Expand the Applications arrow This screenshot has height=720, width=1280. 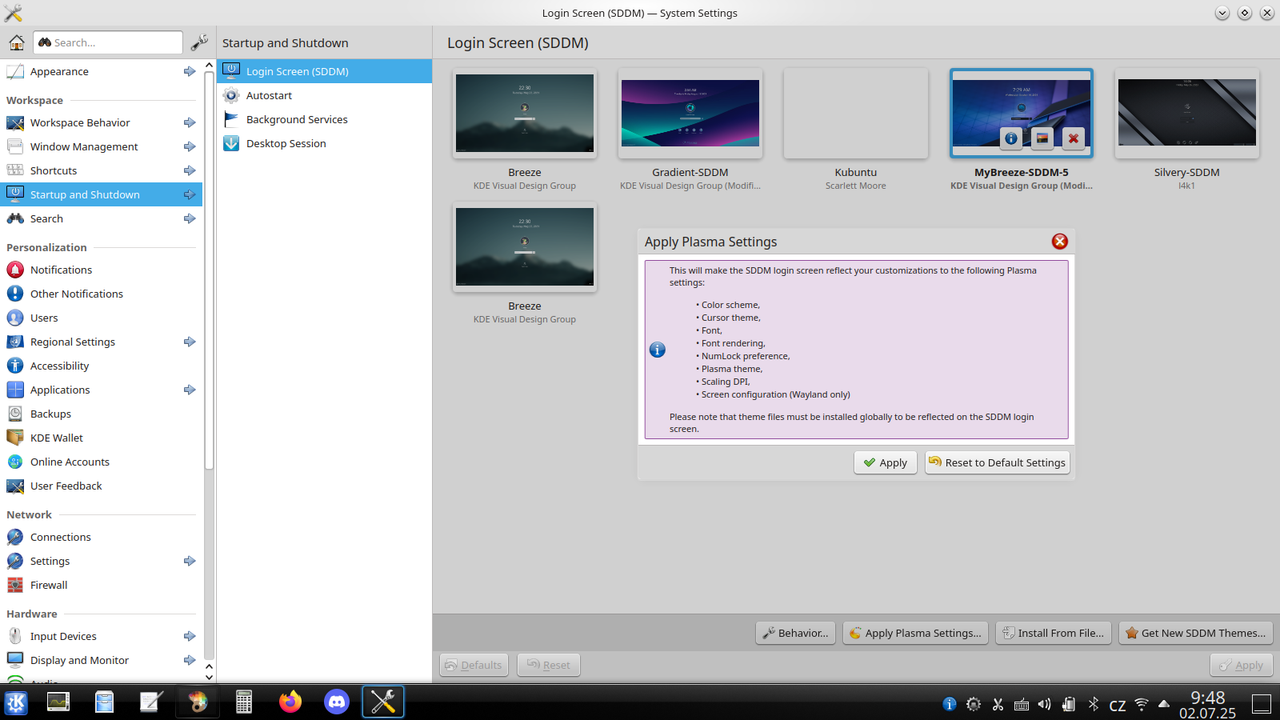(189, 389)
